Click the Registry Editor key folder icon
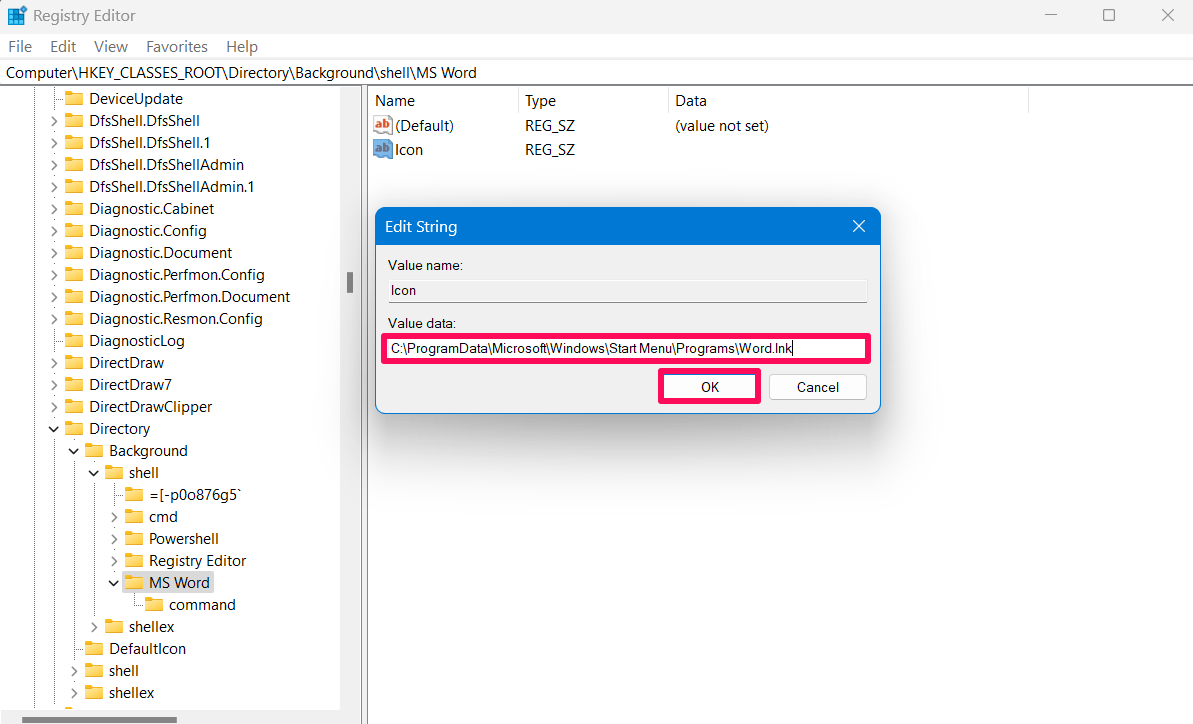This screenshot has width=1193, height=724. [x=134, y=561]
